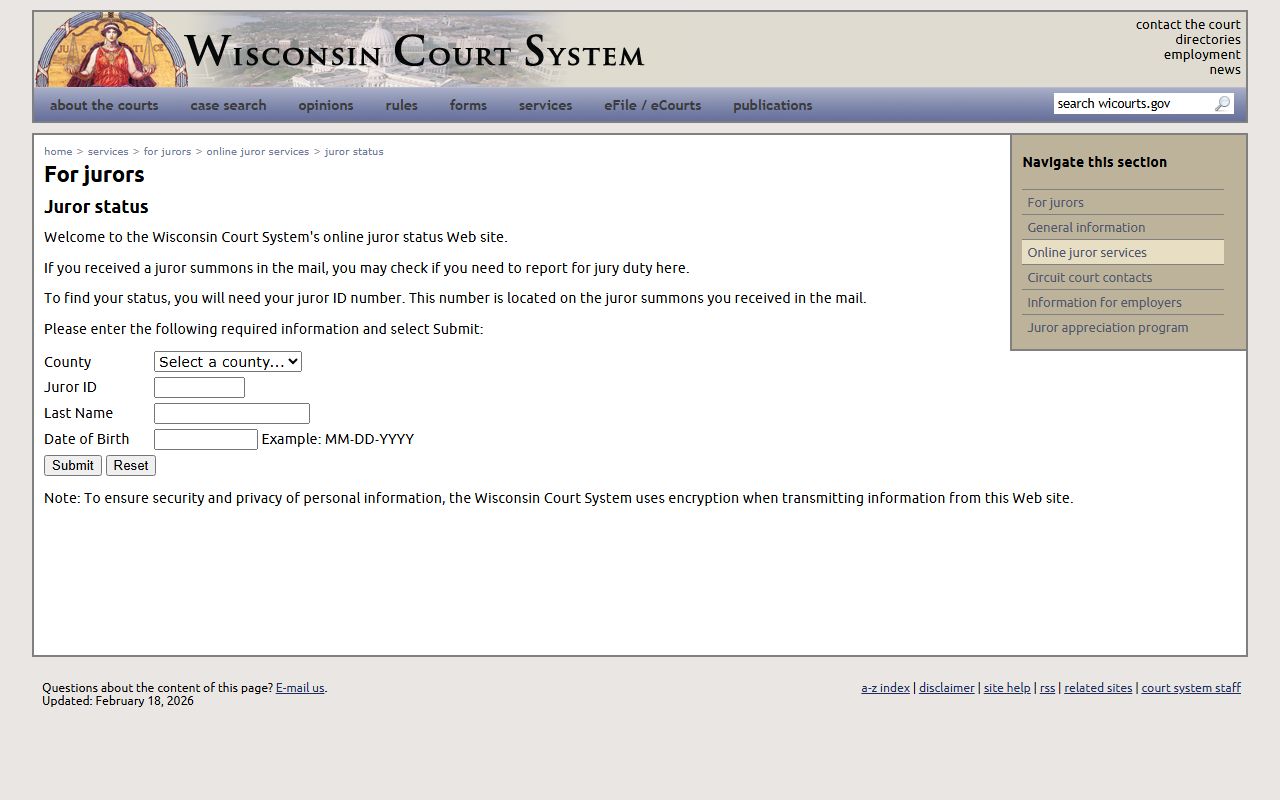The image size is (1280, 800).
Task: Open the 'services' nav menu
Action: click(x=545, y=105)
